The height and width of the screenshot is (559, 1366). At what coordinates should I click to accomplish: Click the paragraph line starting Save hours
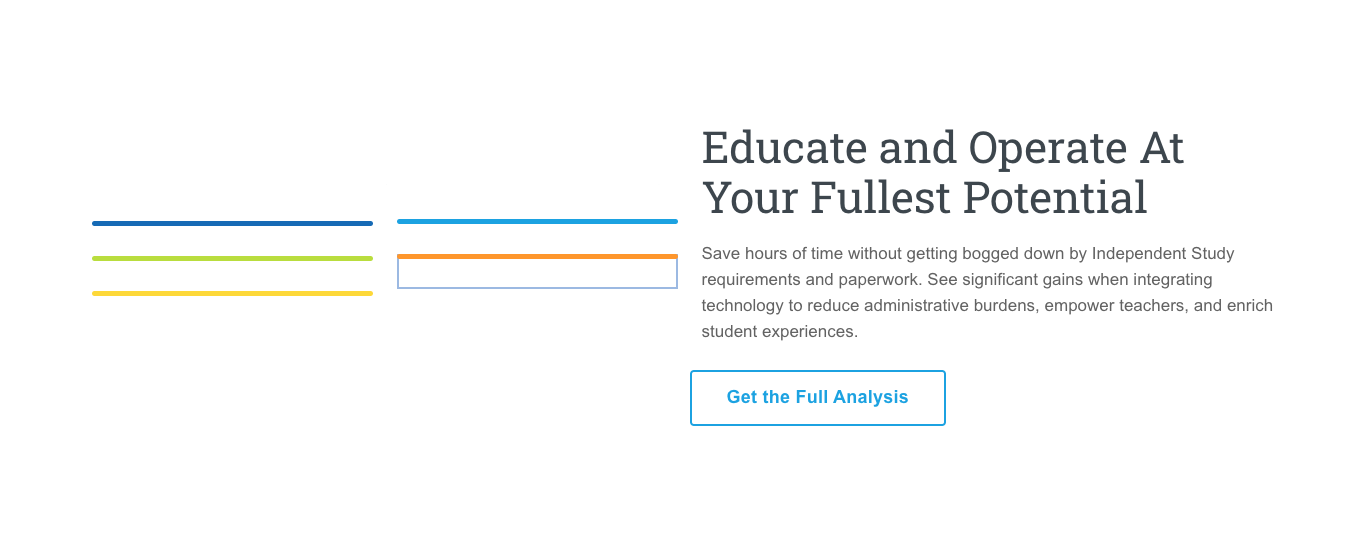(968, 253)
